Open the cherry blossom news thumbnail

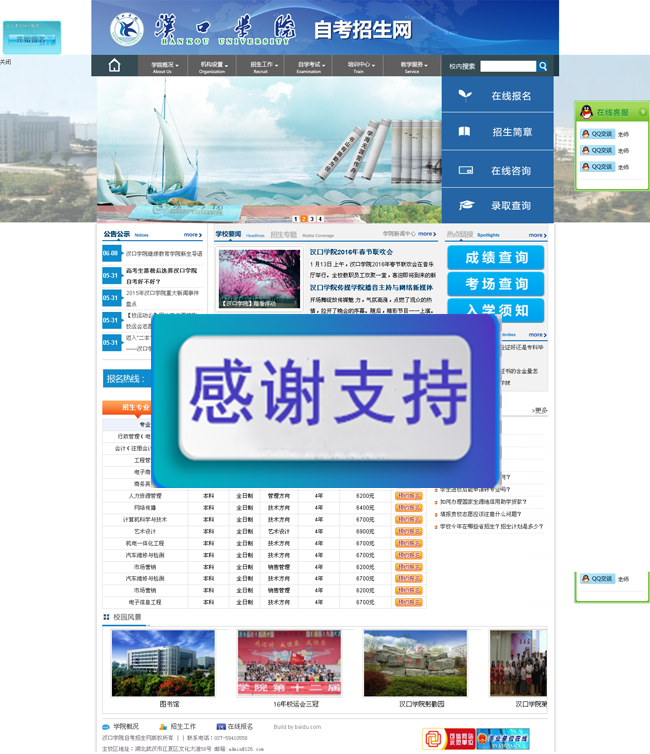tap(259, 279)
